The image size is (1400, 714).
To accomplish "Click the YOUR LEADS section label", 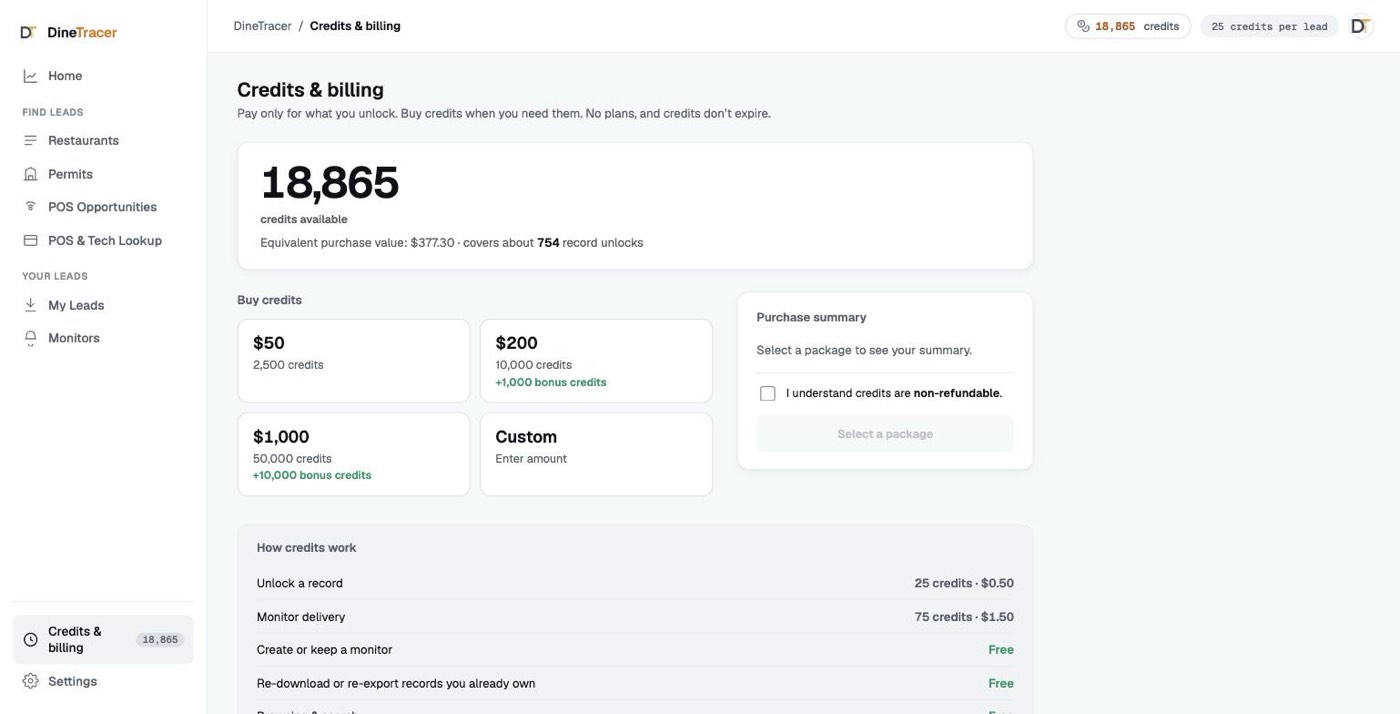I will [x=55, y=276].
